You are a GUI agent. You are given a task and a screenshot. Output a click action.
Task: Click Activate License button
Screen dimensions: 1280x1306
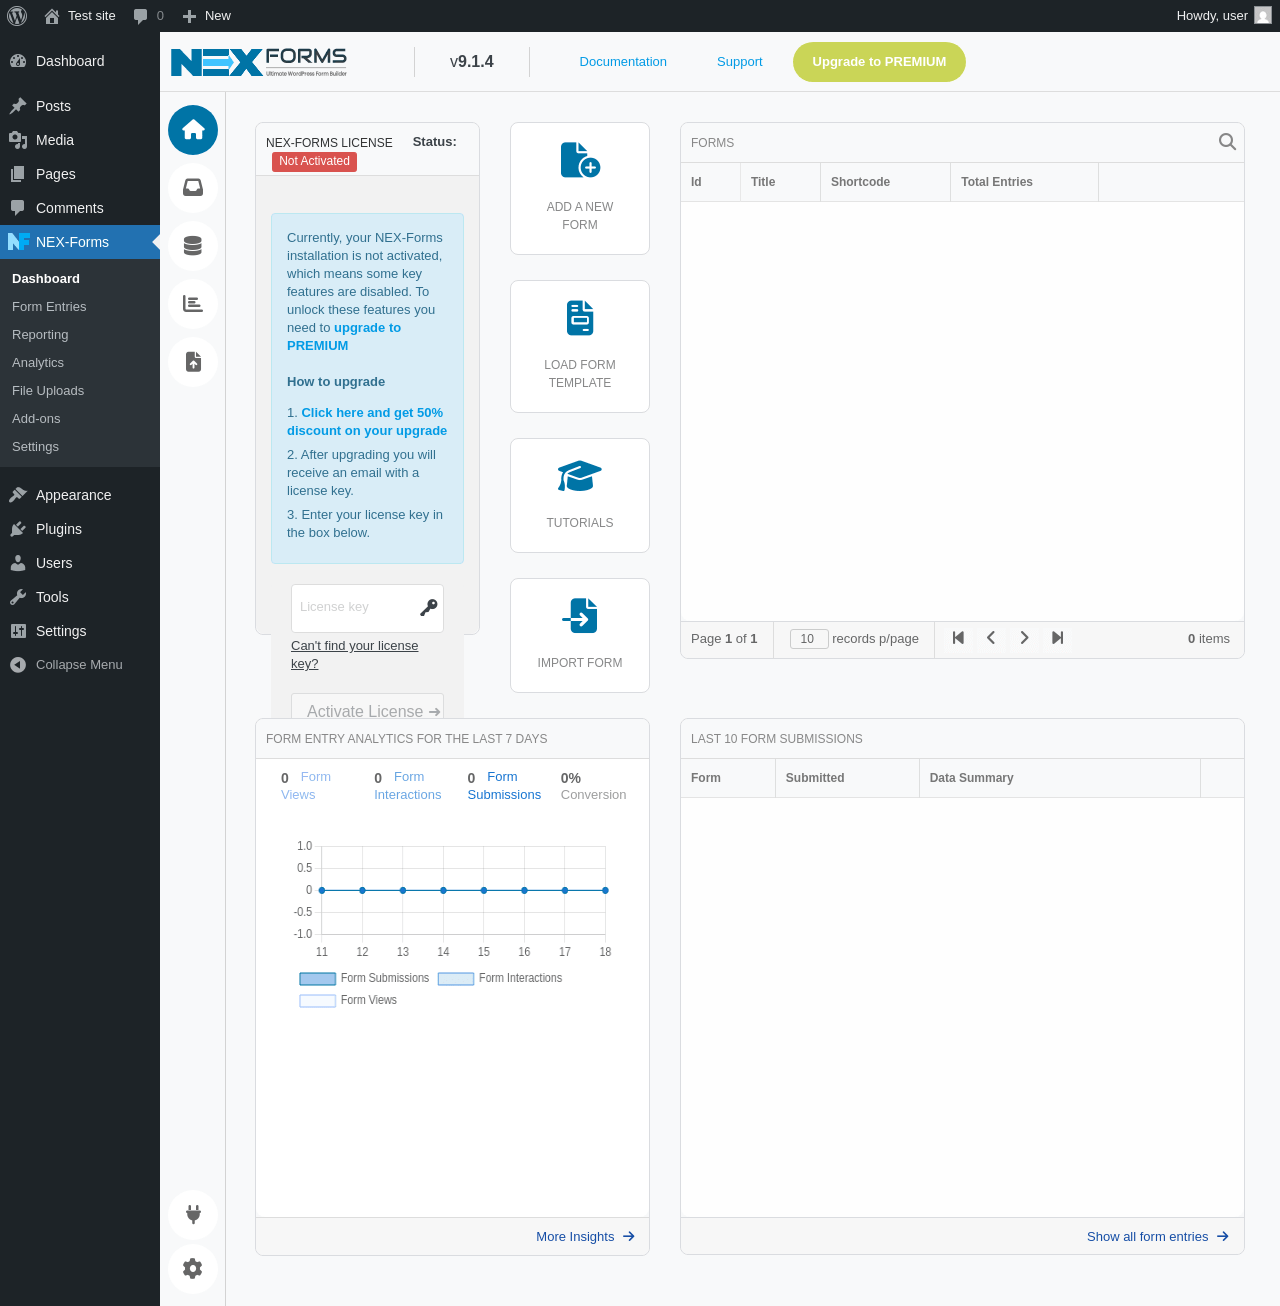[367, 706]
